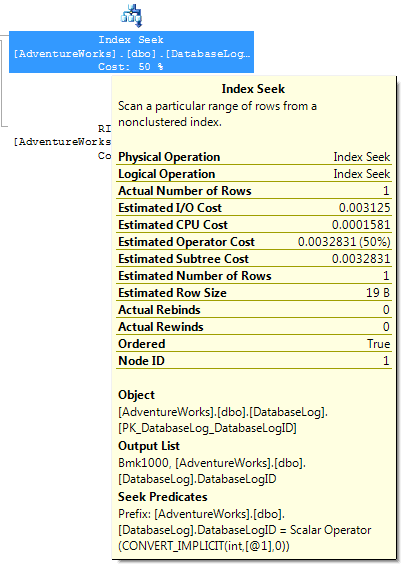The height and width of the screenshot is (568, 401).
Task: Click the Object section heading
Action: pos(136,395)
